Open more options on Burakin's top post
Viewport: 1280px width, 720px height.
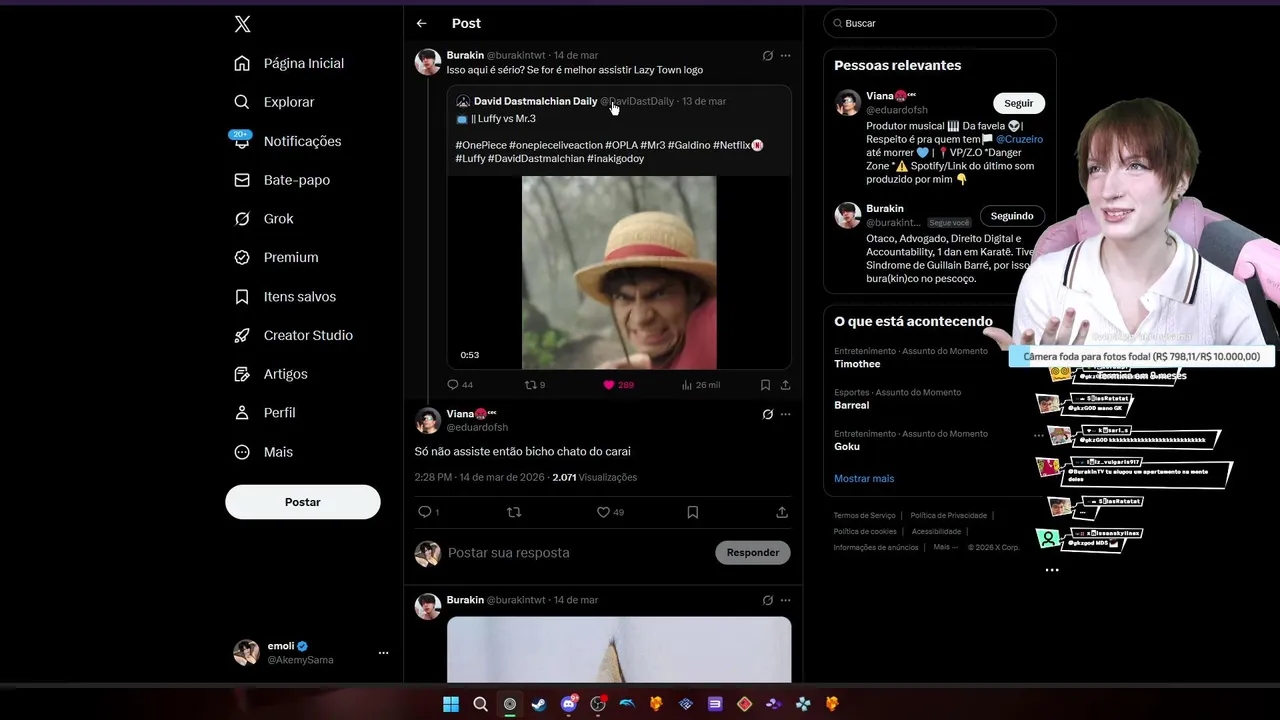tap(785, 56)
